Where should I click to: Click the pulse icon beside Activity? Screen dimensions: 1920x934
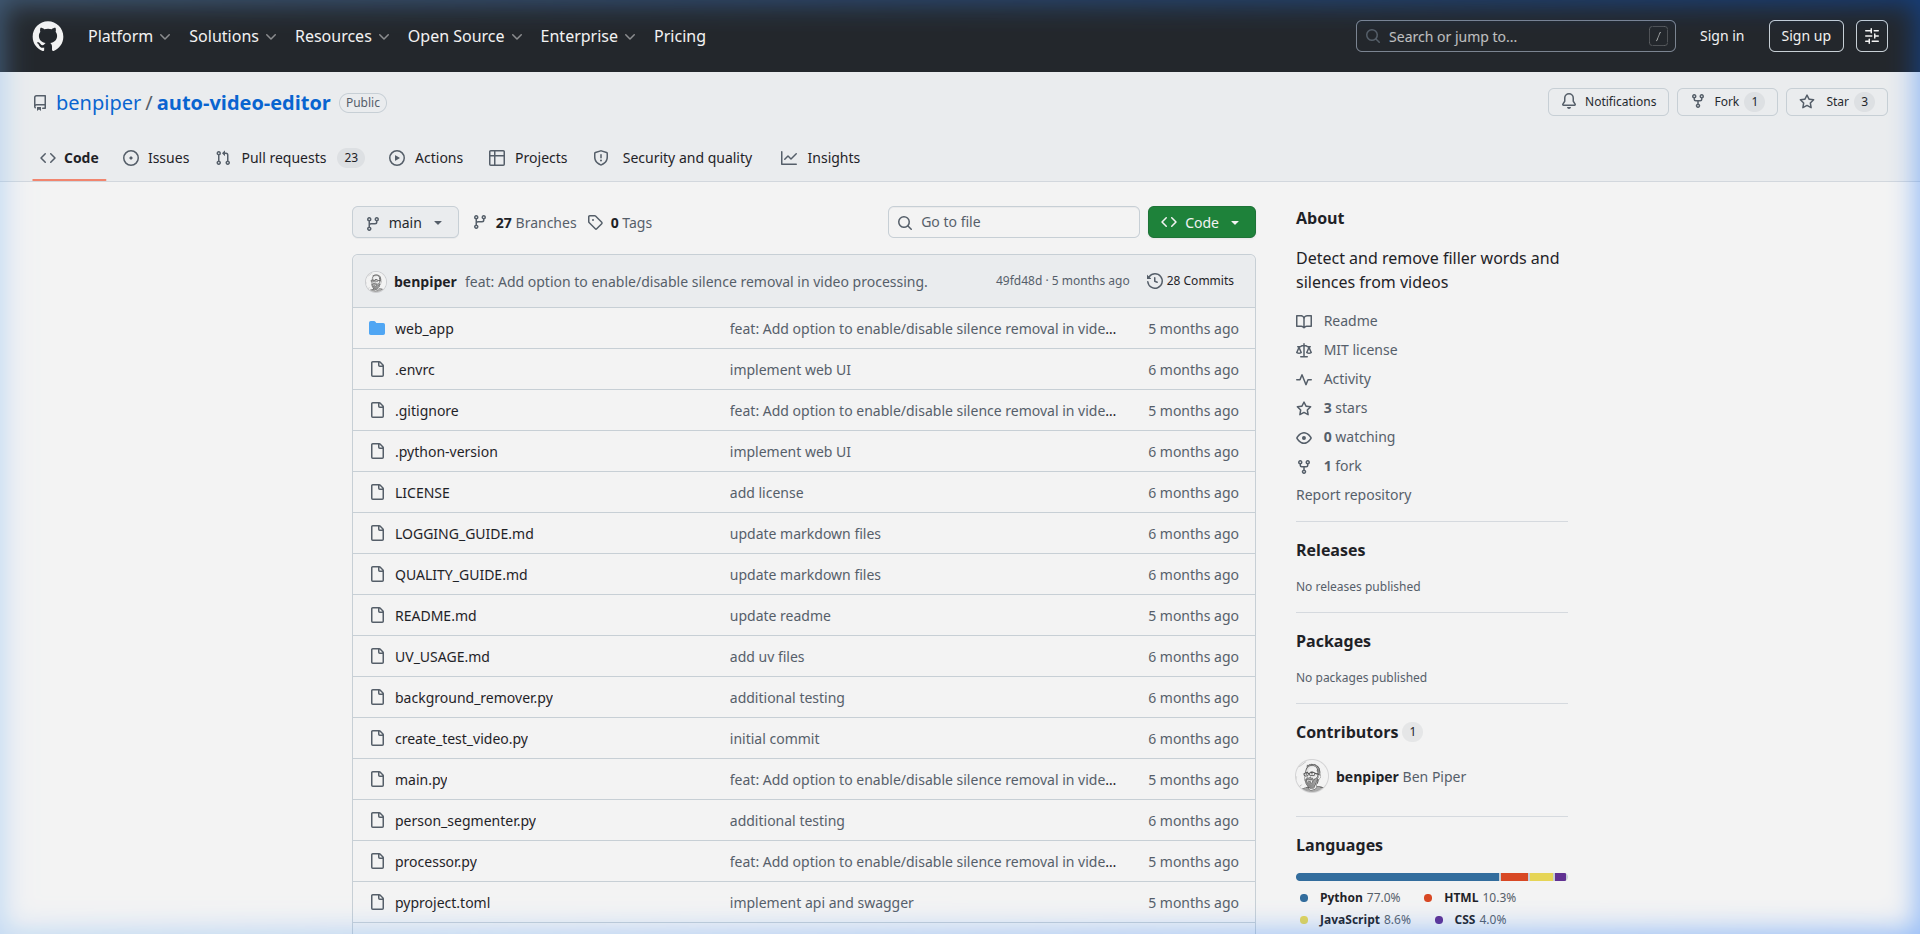click(x=1304, y=379)
